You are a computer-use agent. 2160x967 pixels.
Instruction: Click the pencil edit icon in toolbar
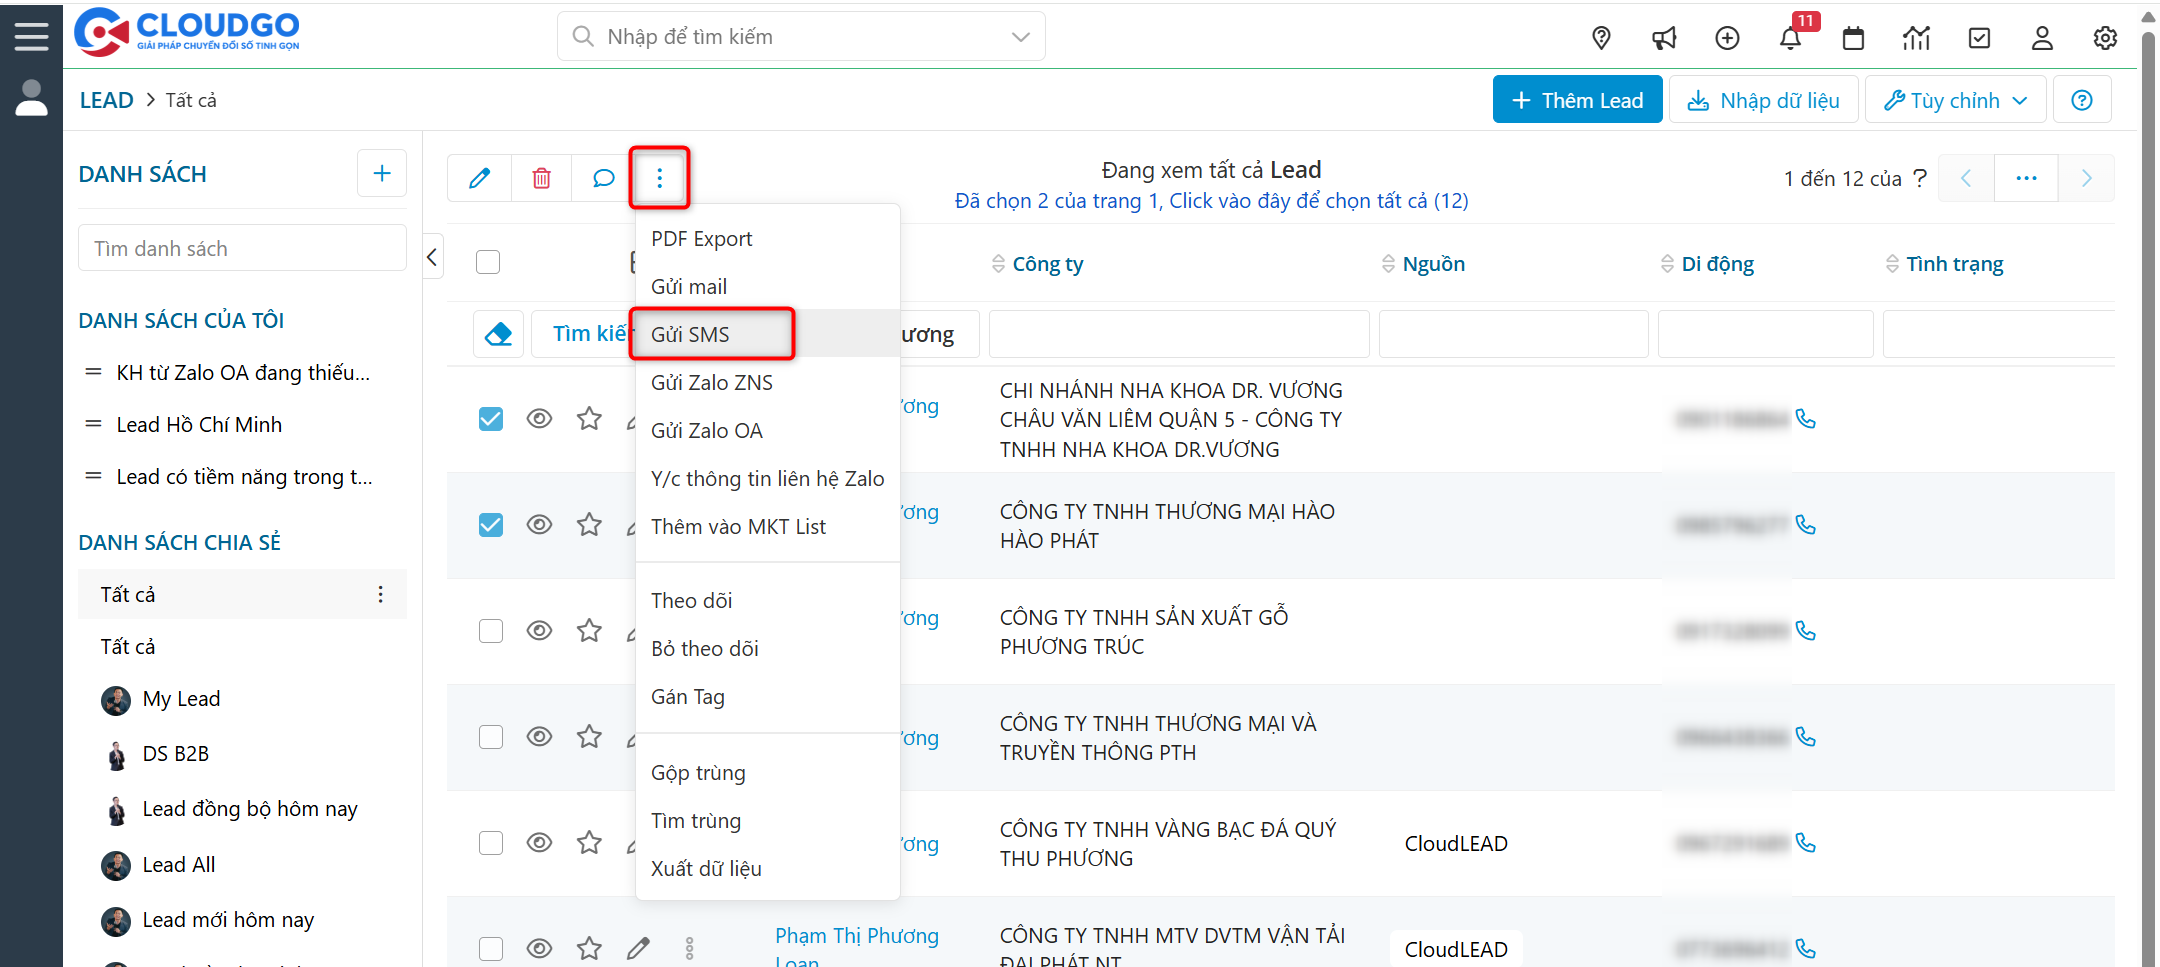(x=479, y=178)
